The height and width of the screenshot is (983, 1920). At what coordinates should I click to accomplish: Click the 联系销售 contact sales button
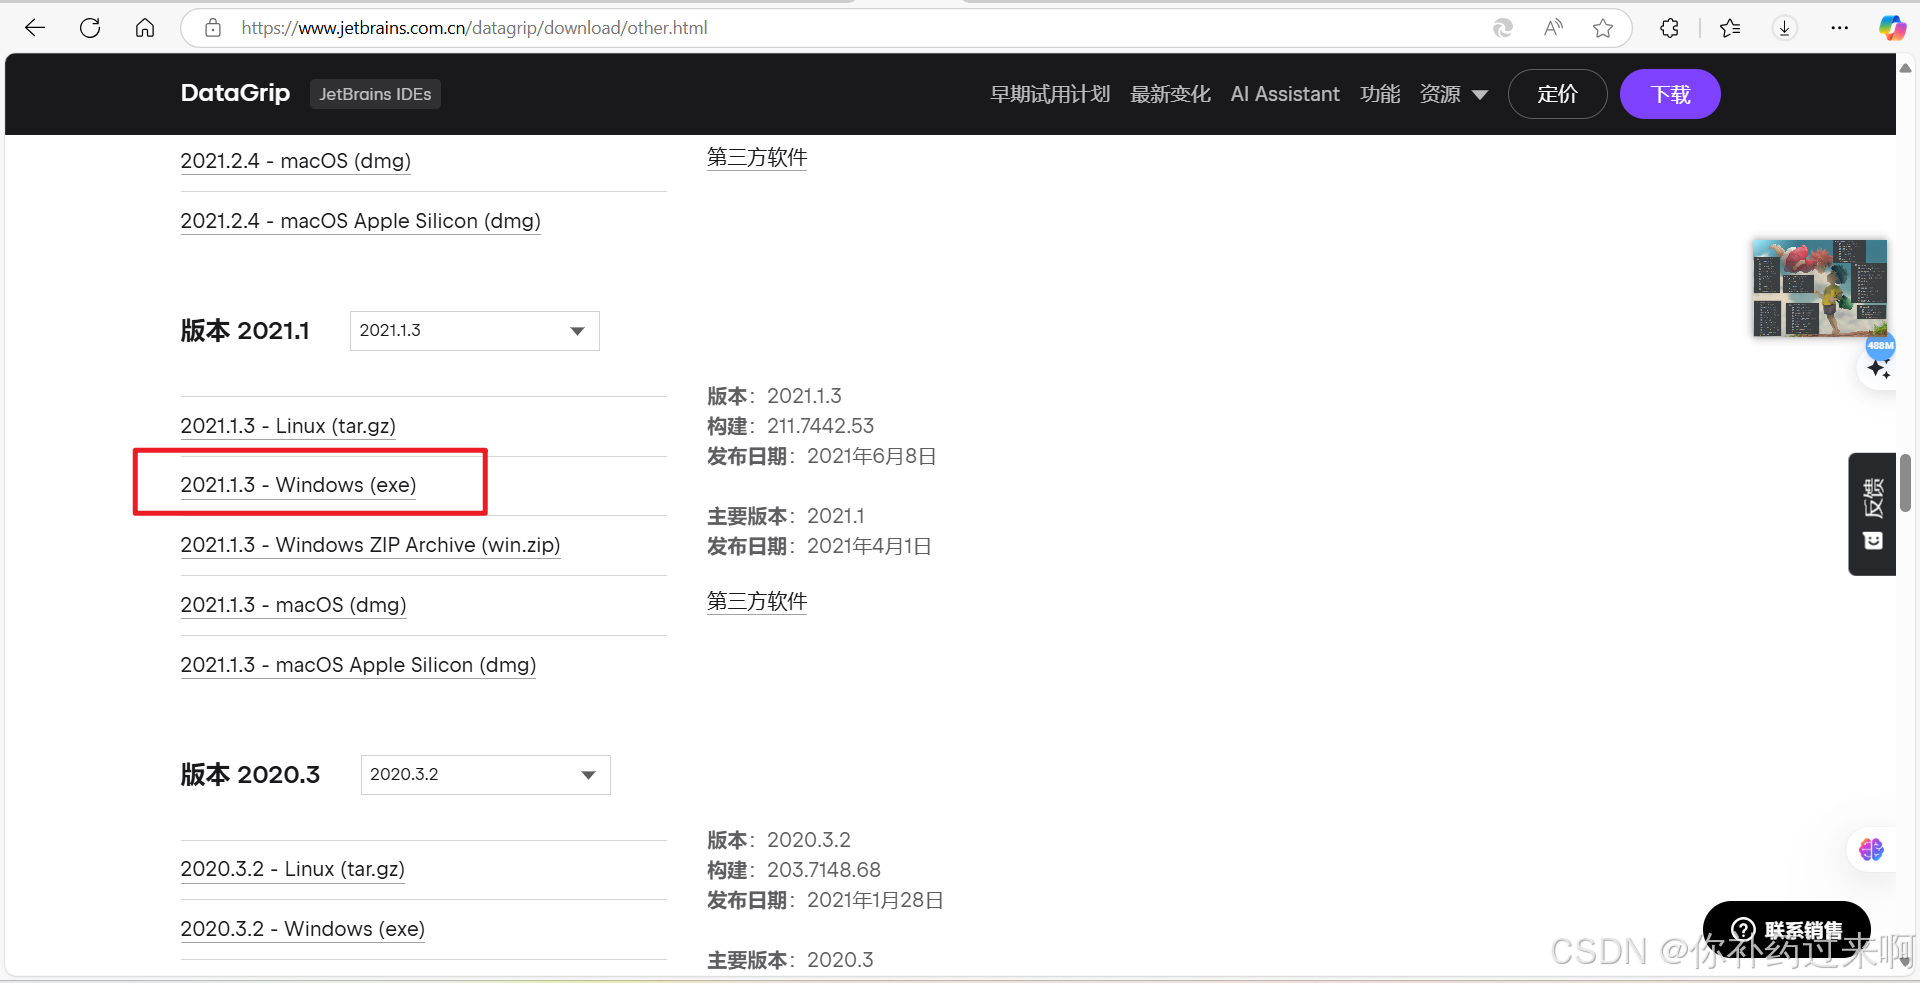coord(1787,930)
